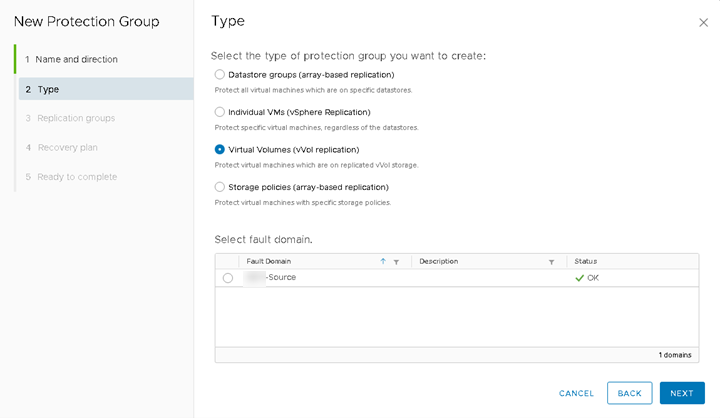
Task: Select the -Source fault domain radio button
Action: coord(228,278)
